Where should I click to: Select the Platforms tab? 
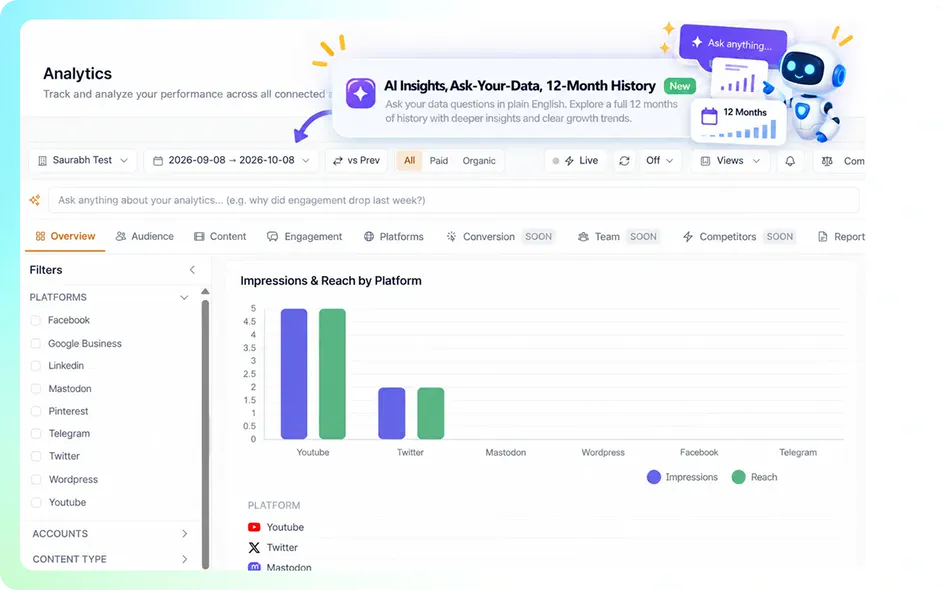[394, 237]
